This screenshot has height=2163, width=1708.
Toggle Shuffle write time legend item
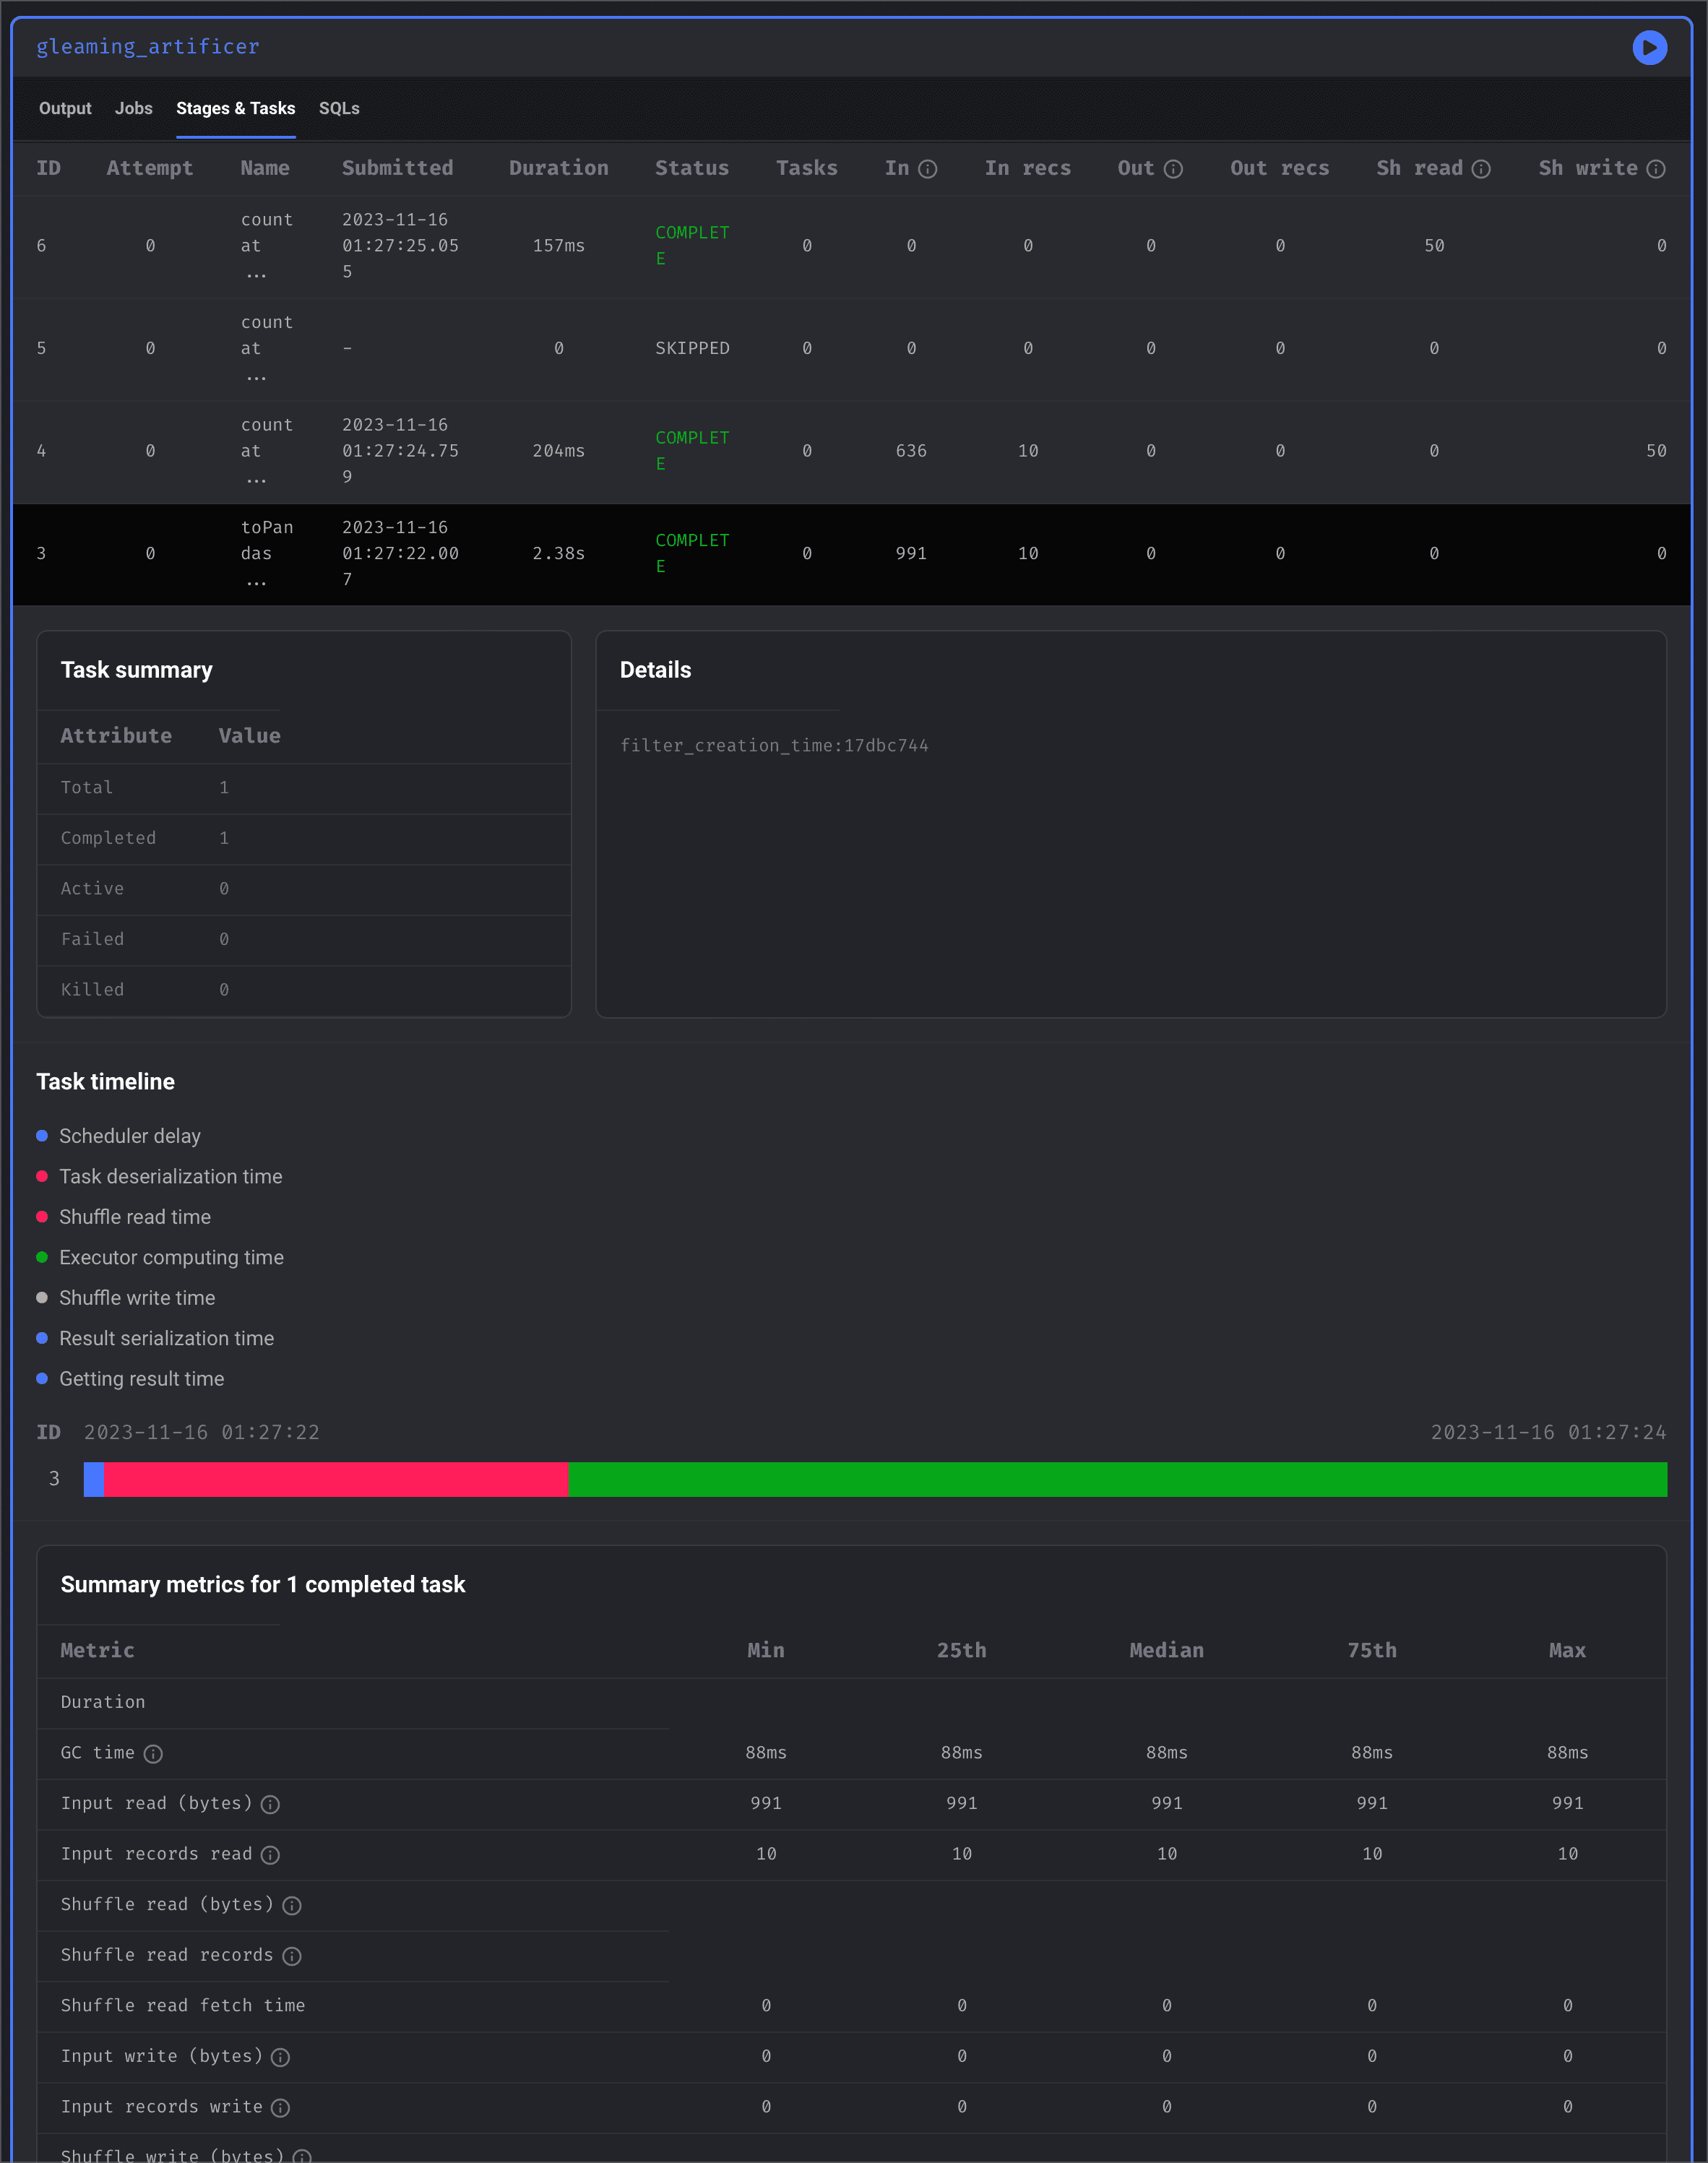pos(137,1298)
